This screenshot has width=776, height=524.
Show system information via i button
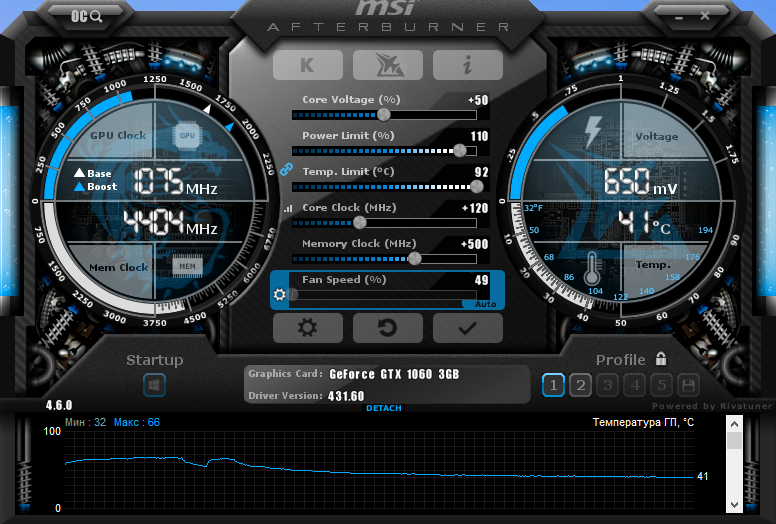(468, 64)
